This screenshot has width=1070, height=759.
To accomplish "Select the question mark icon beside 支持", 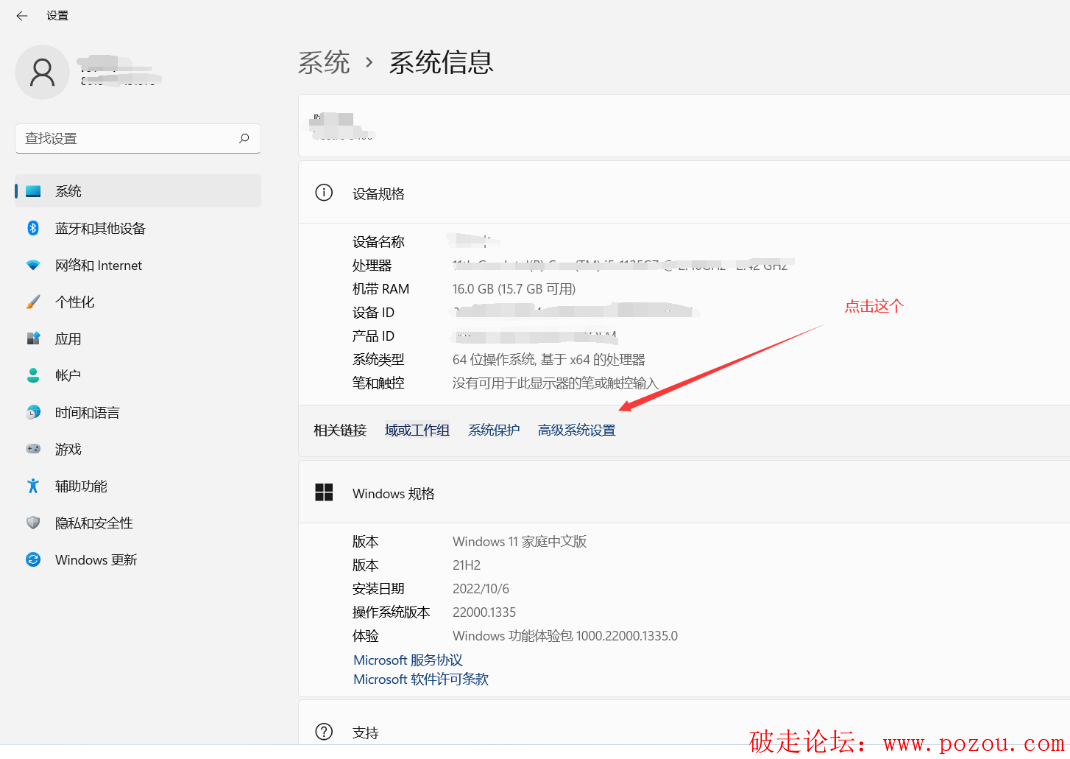I will click(x=323, y=732).
